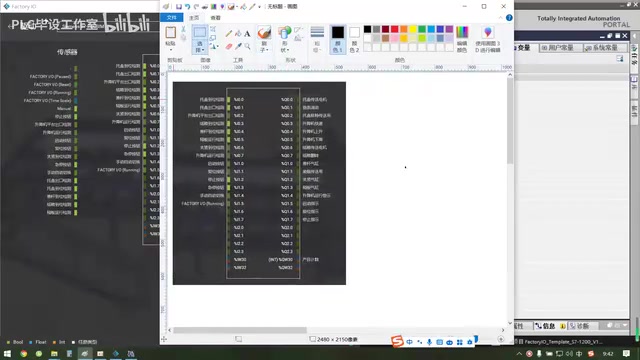Click the Windows Start button
The width and height of the screenshot is (640, 360).
tap(7, 353)
